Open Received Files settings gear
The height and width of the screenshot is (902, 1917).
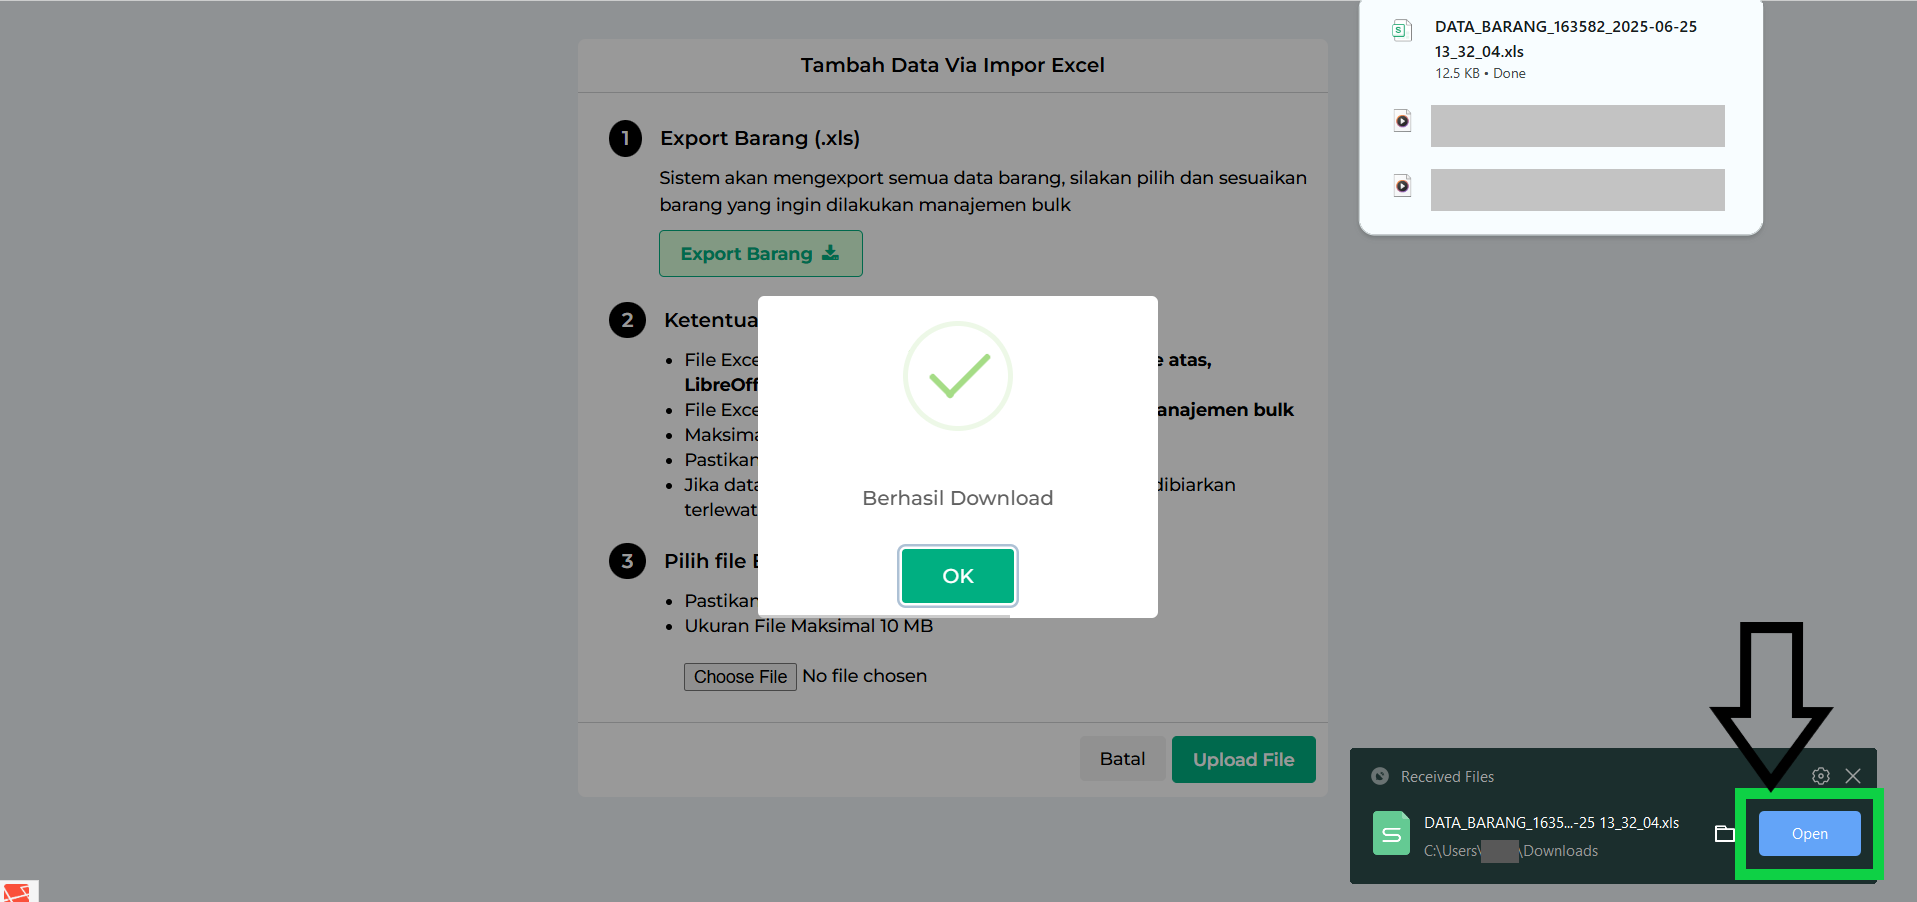[x=1821, y=776]
